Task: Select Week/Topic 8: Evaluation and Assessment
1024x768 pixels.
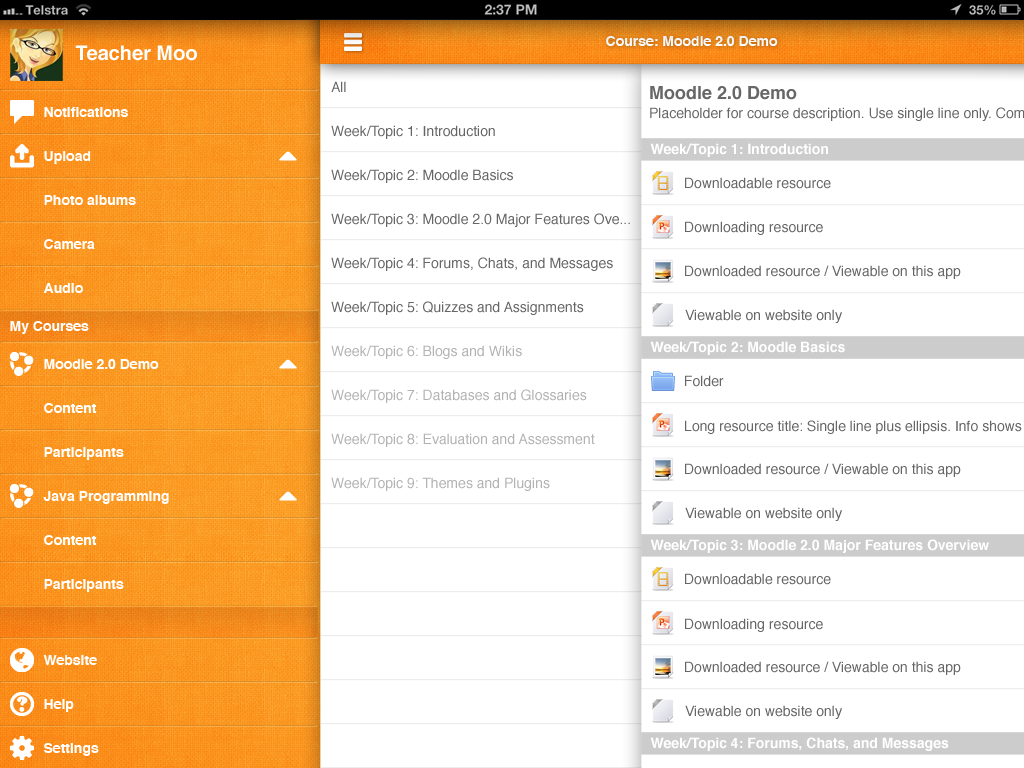Action: point(481,439)
